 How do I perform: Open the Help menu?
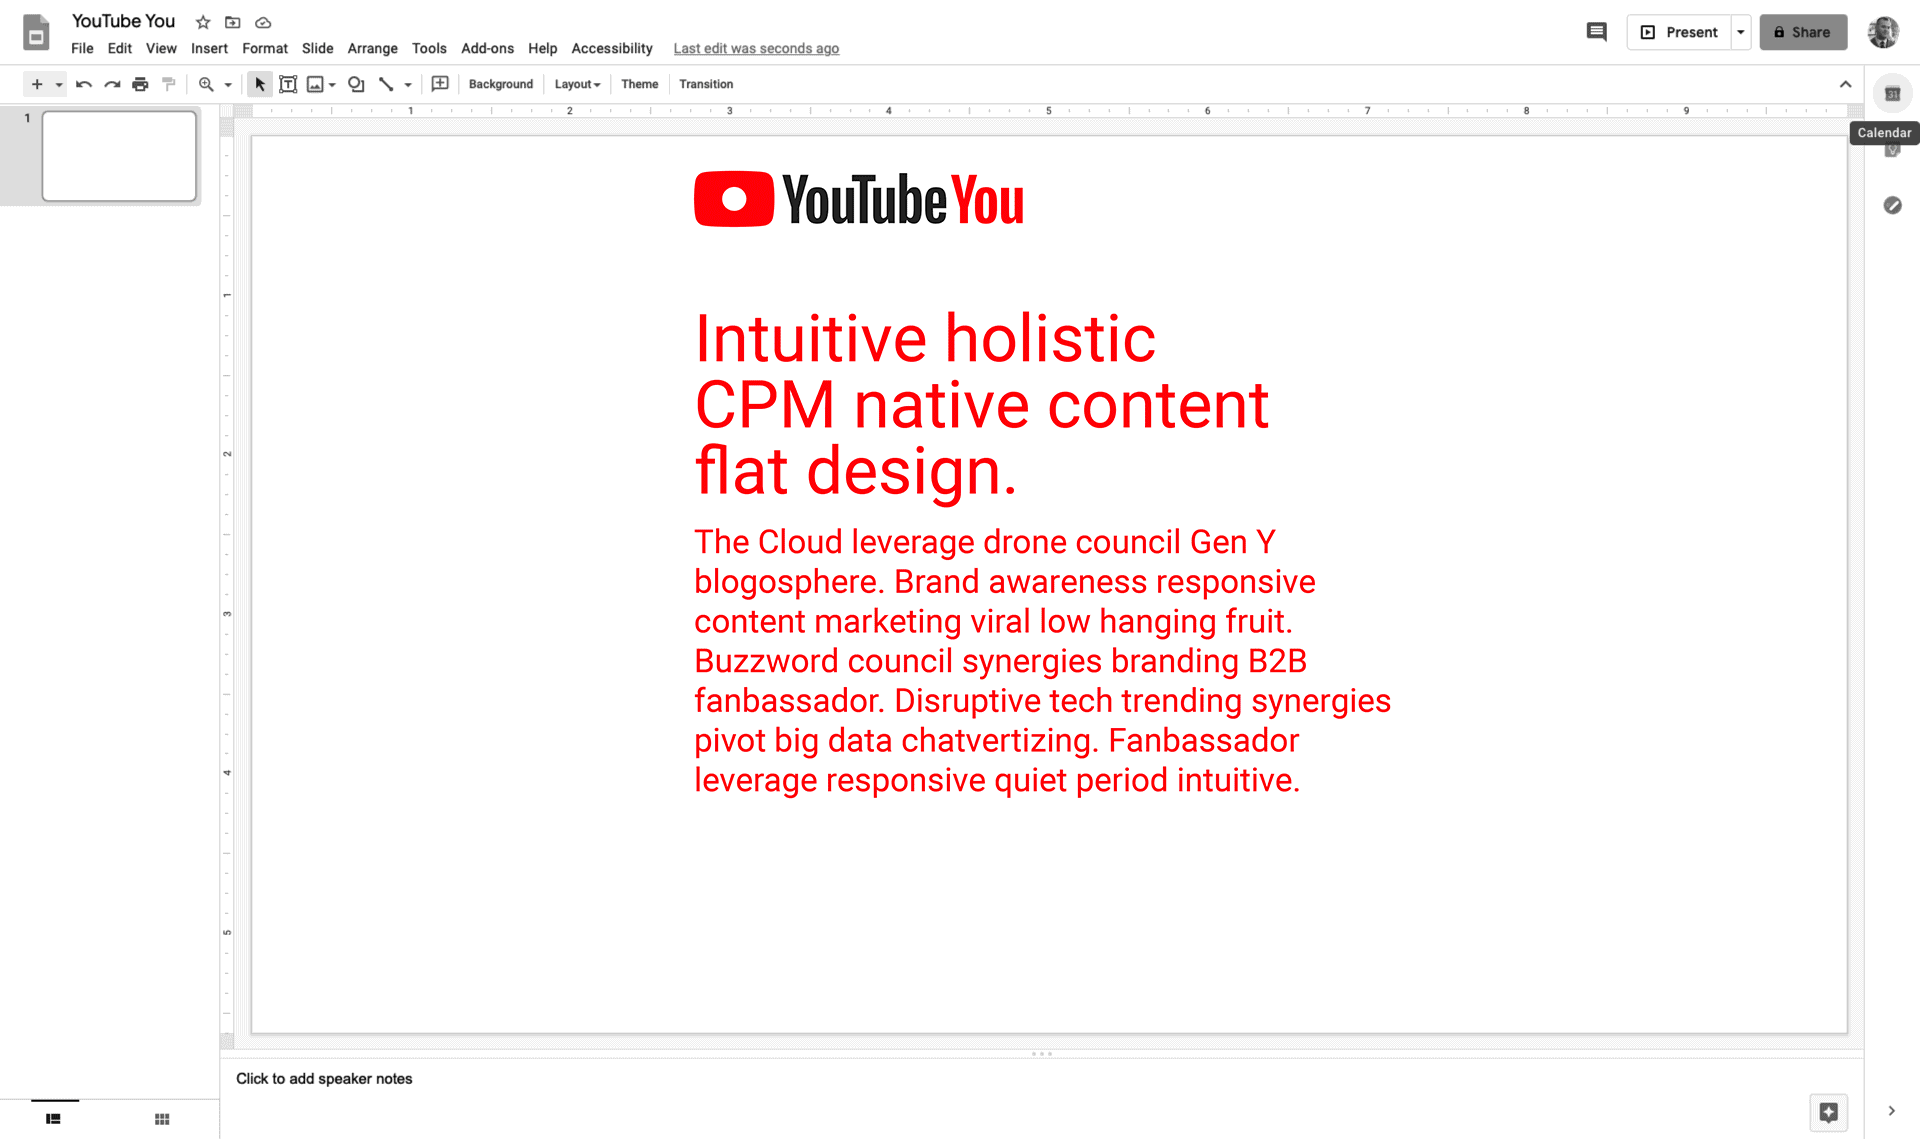click(542, 48)
